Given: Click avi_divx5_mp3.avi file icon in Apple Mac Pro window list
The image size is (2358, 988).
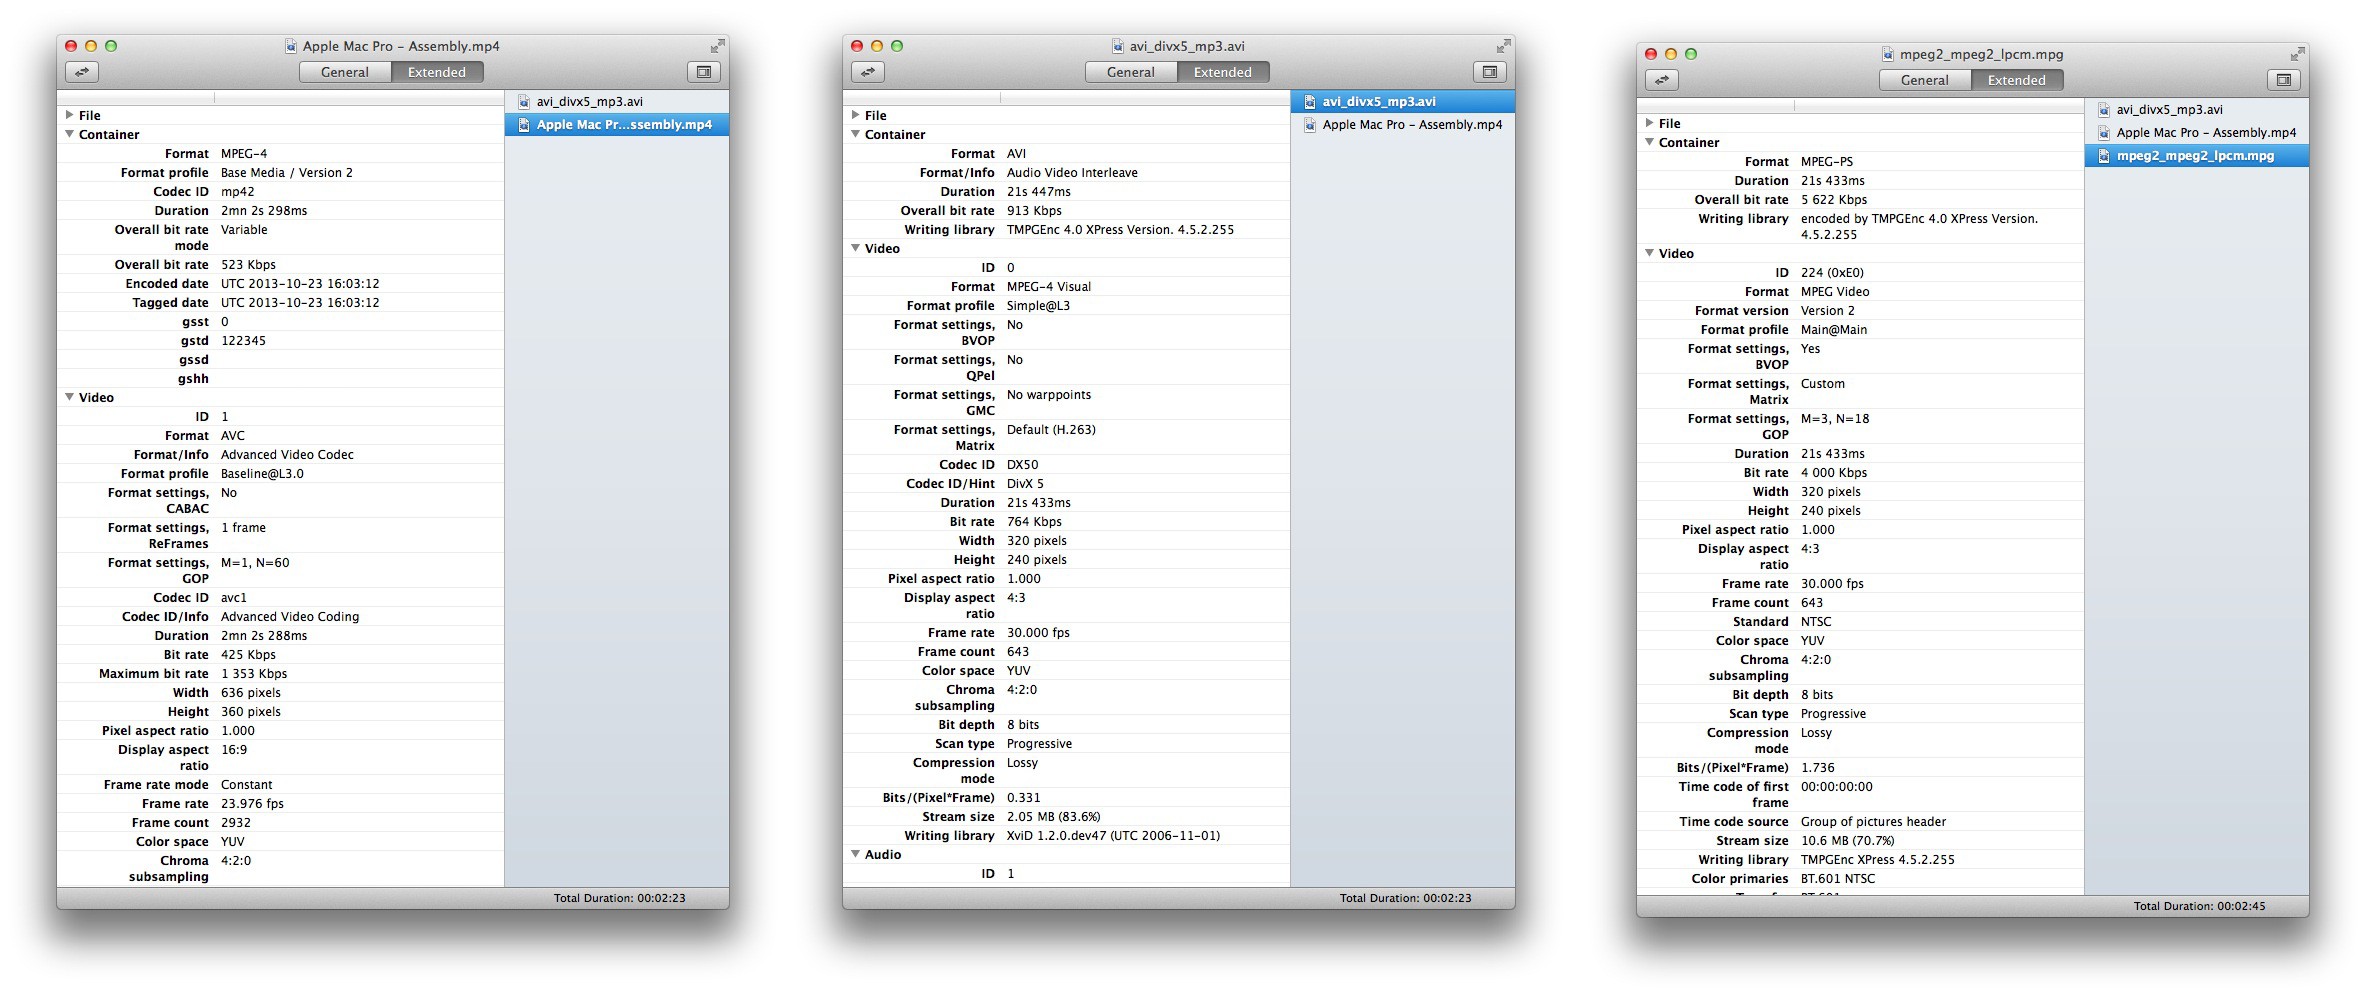Looking at the screenshot, I should 524,102.
